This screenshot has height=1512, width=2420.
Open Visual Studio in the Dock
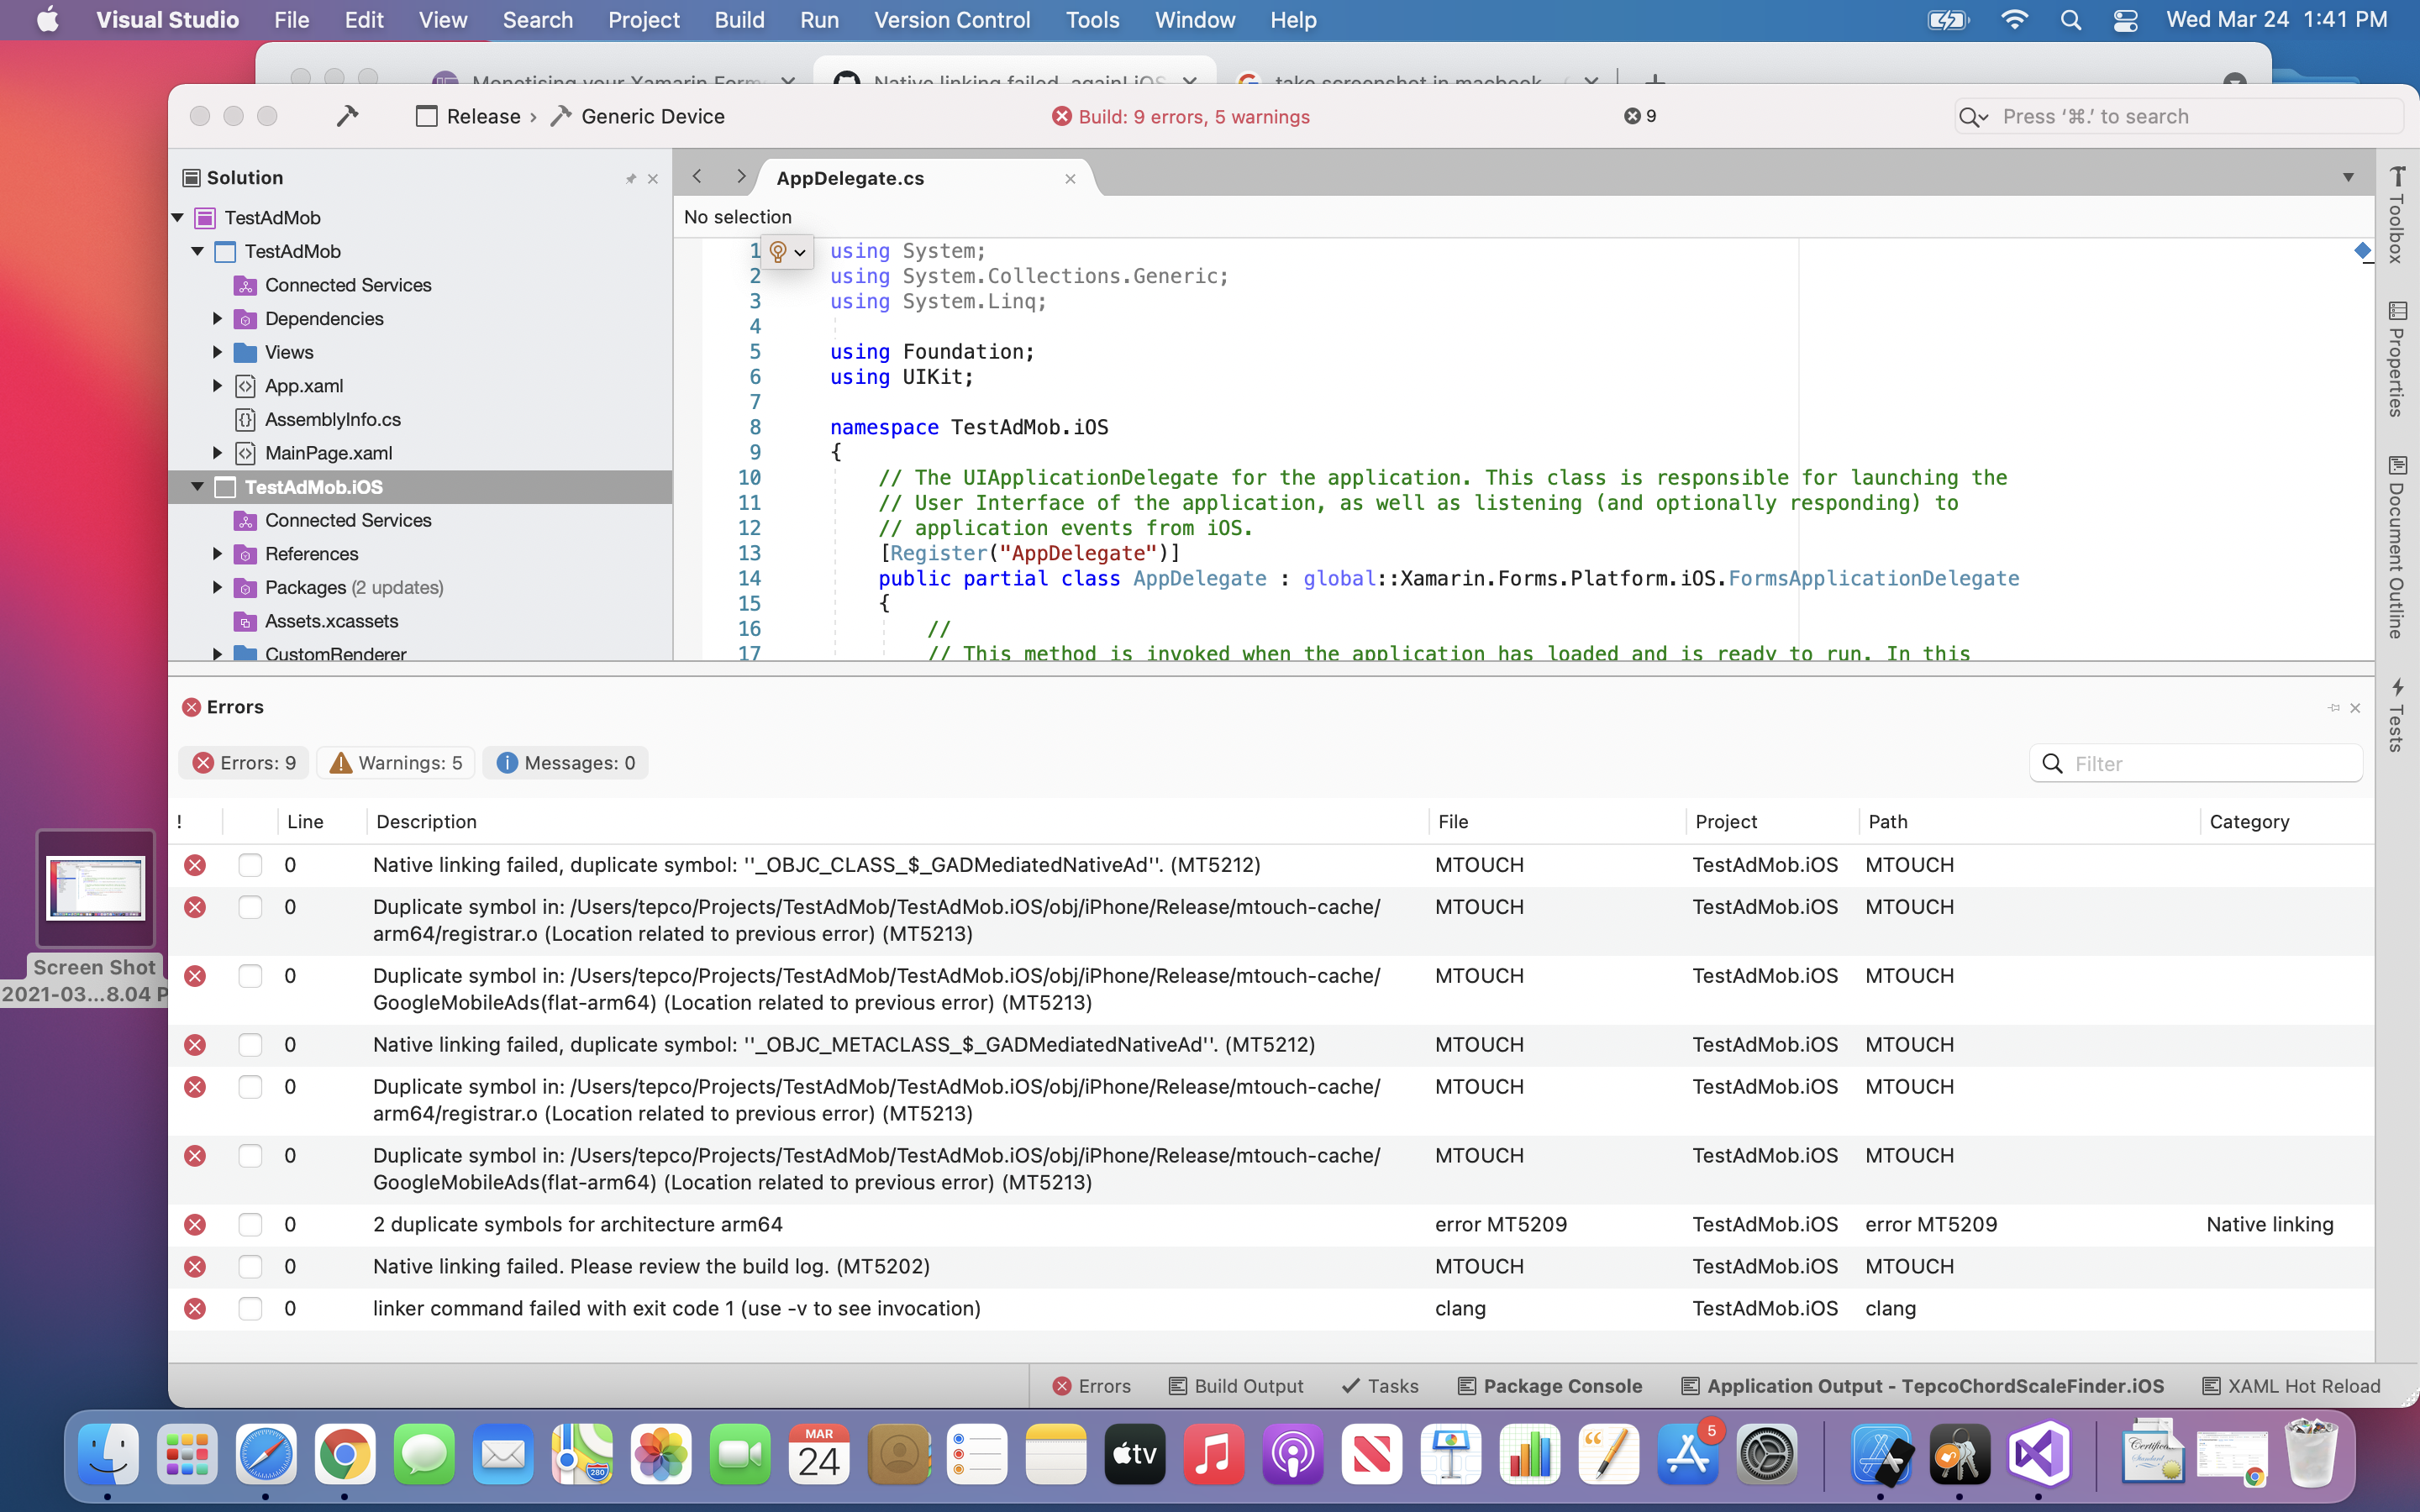2038,1454
